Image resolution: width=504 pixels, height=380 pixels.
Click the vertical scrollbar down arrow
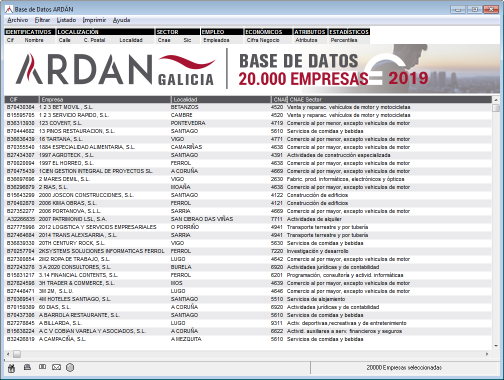496,346
